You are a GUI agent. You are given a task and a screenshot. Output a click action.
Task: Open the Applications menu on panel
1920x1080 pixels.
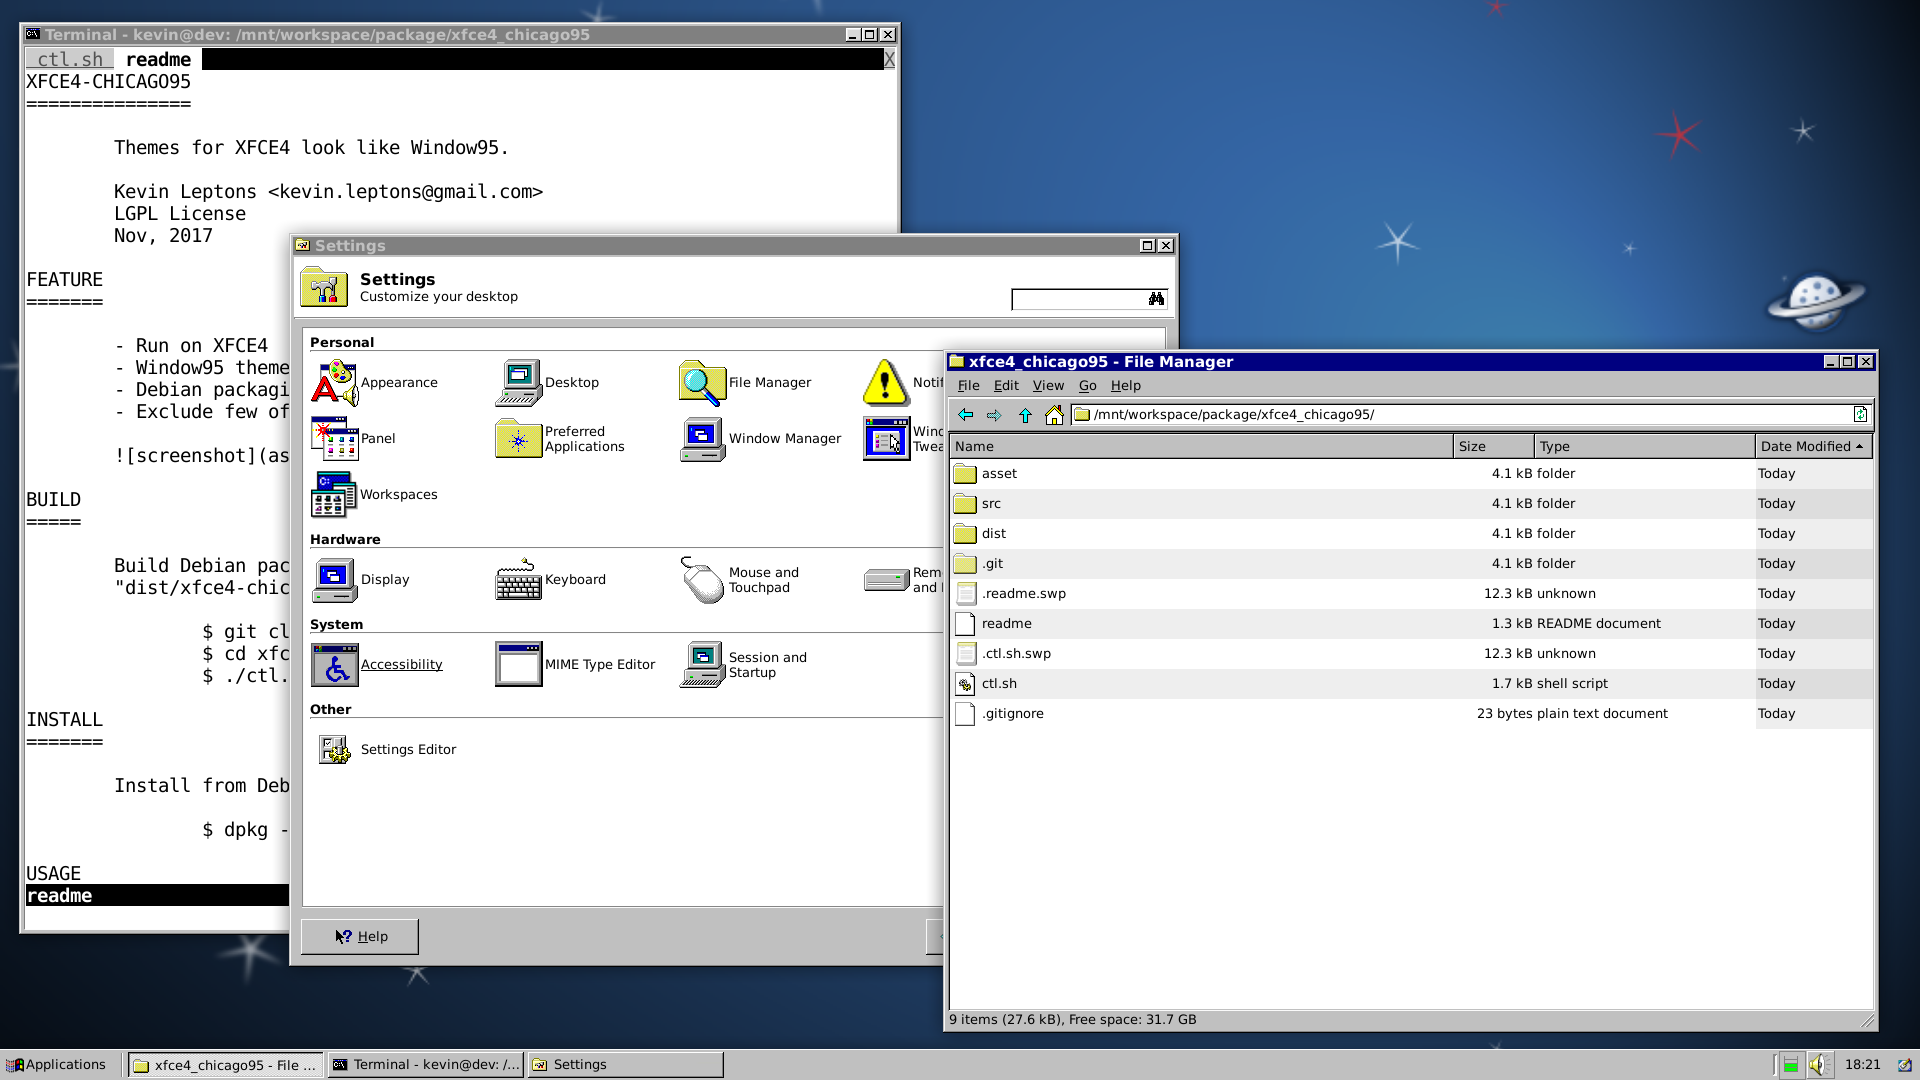[56, 1065]
